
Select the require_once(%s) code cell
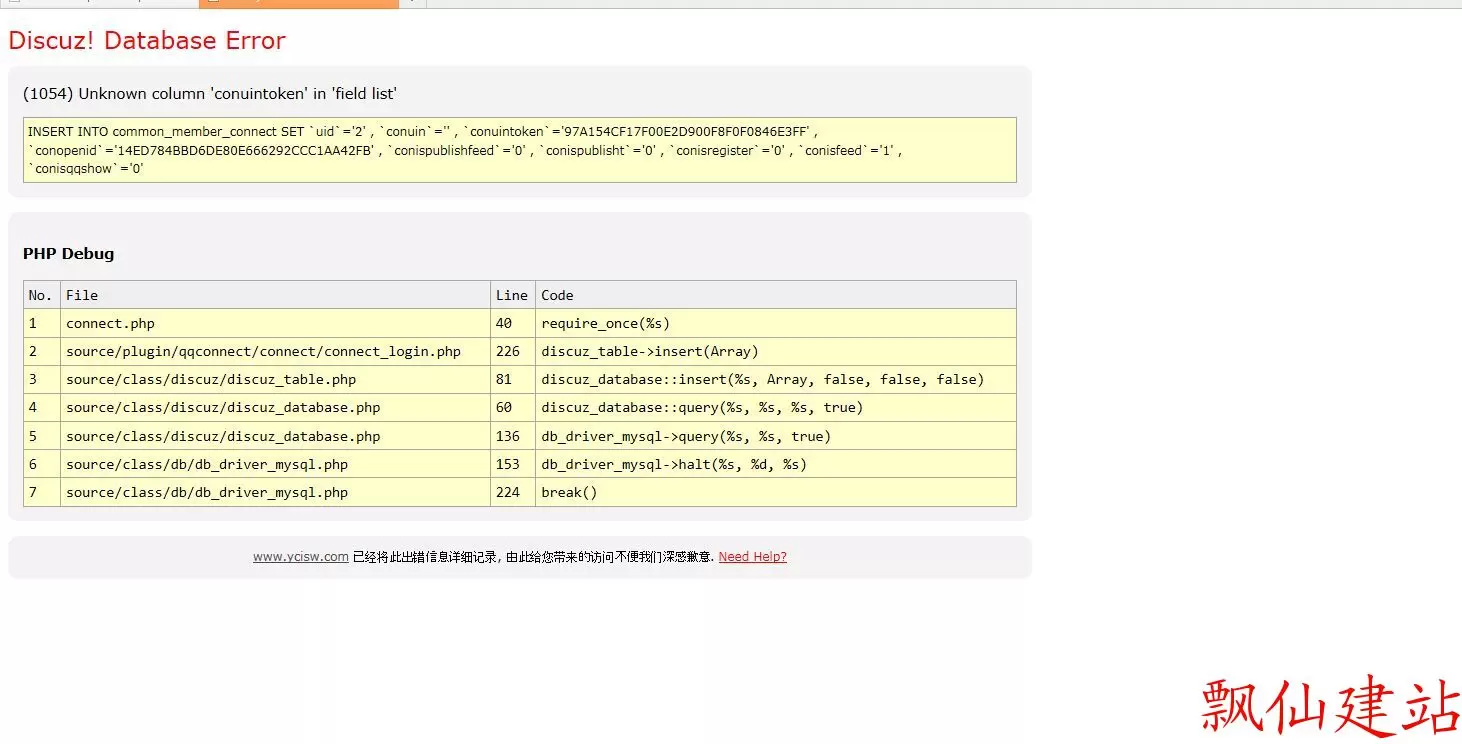tap(776, 323)
